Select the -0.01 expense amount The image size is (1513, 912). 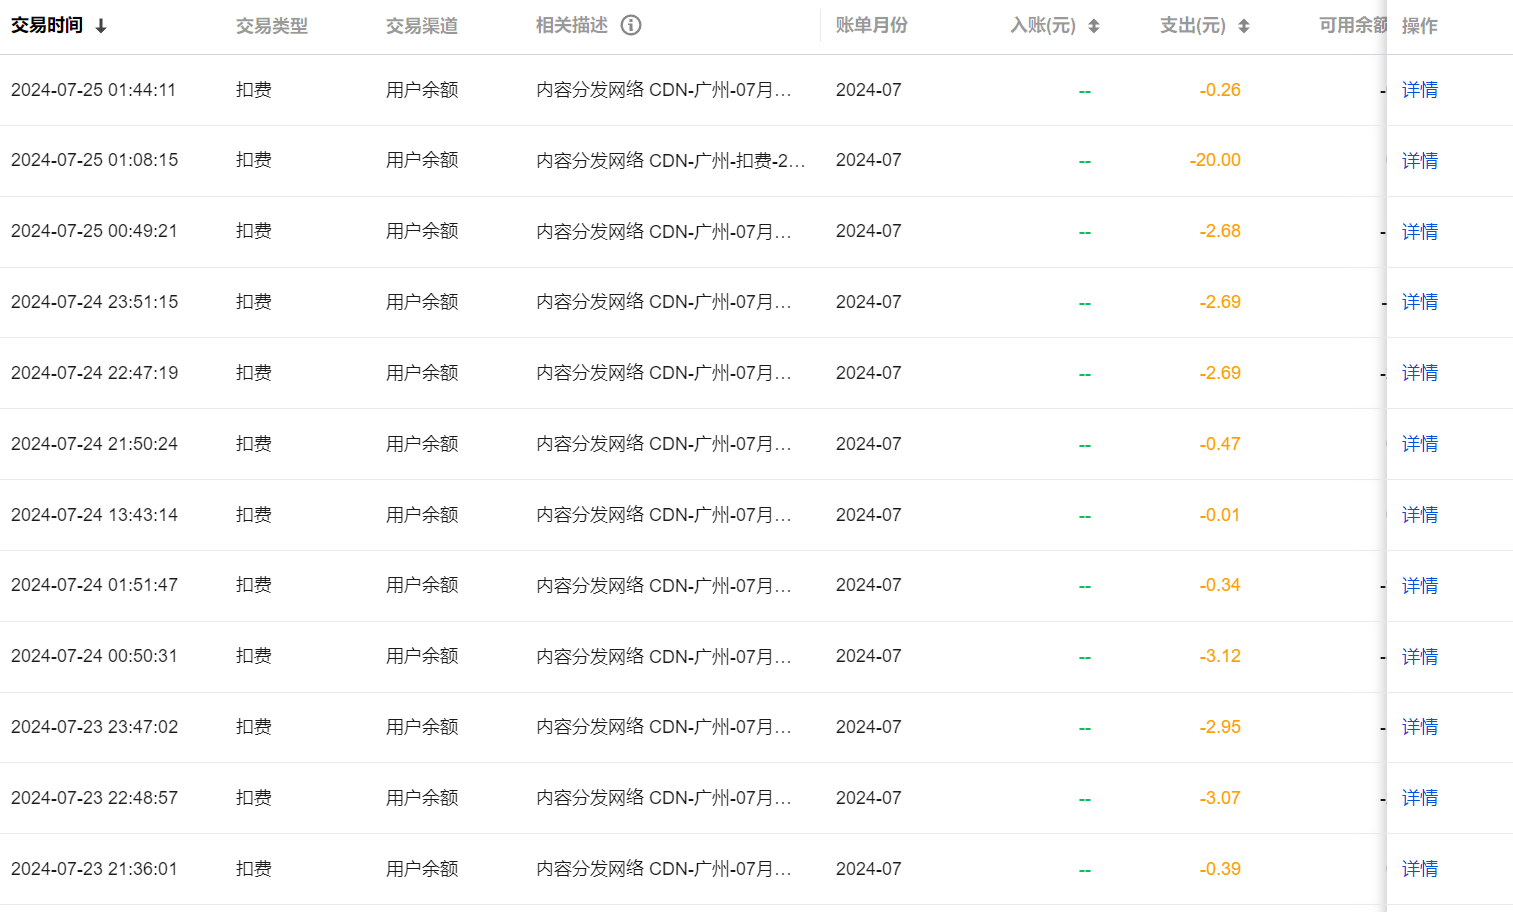pos(1220,515)
